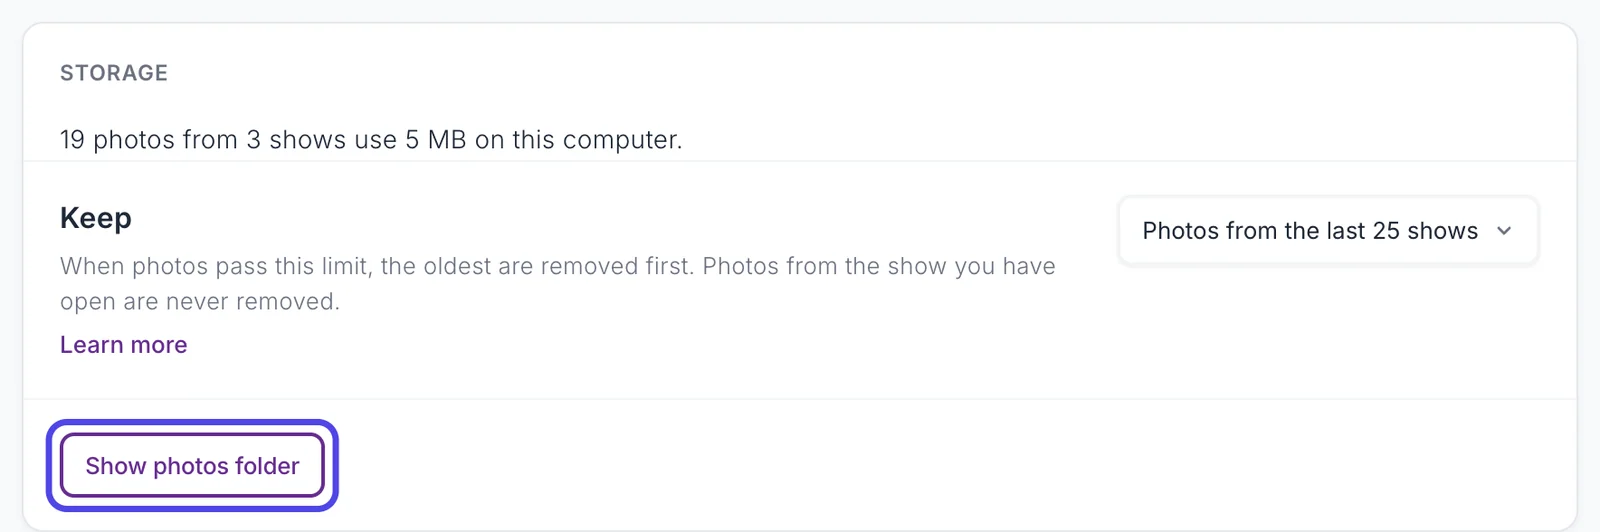This screenshot has width=1600, height=532.
Task: Reveal the photos folder on this computer
Action: [192, 465]
